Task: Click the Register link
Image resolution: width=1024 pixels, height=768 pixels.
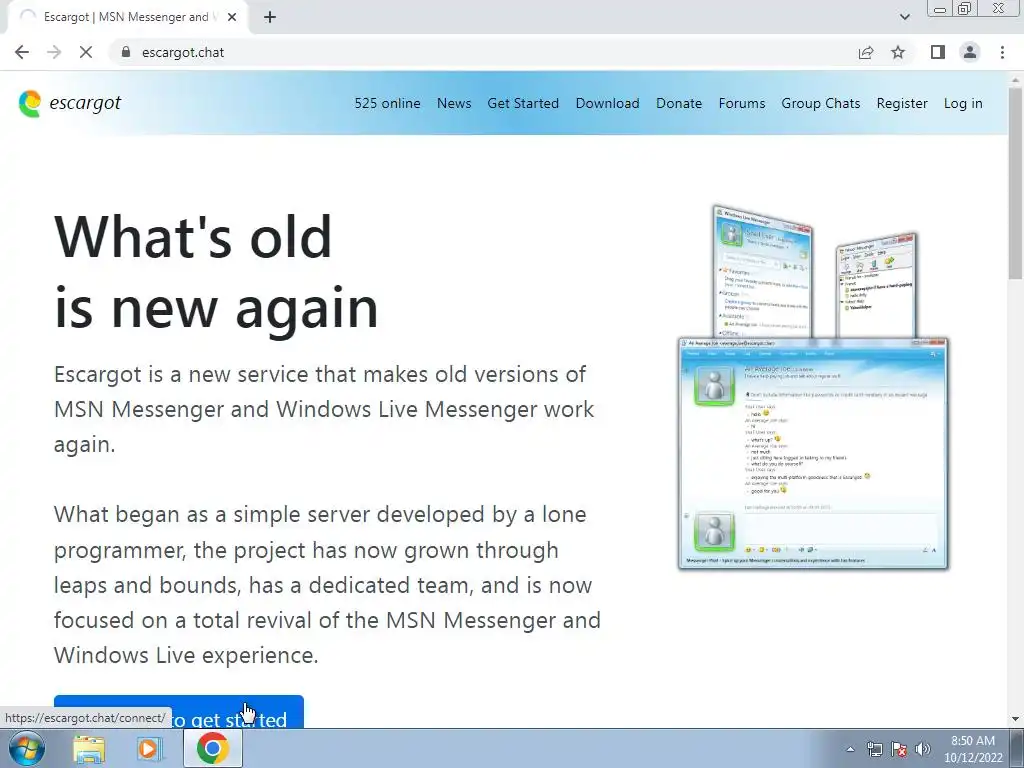Action: [902, 103]
